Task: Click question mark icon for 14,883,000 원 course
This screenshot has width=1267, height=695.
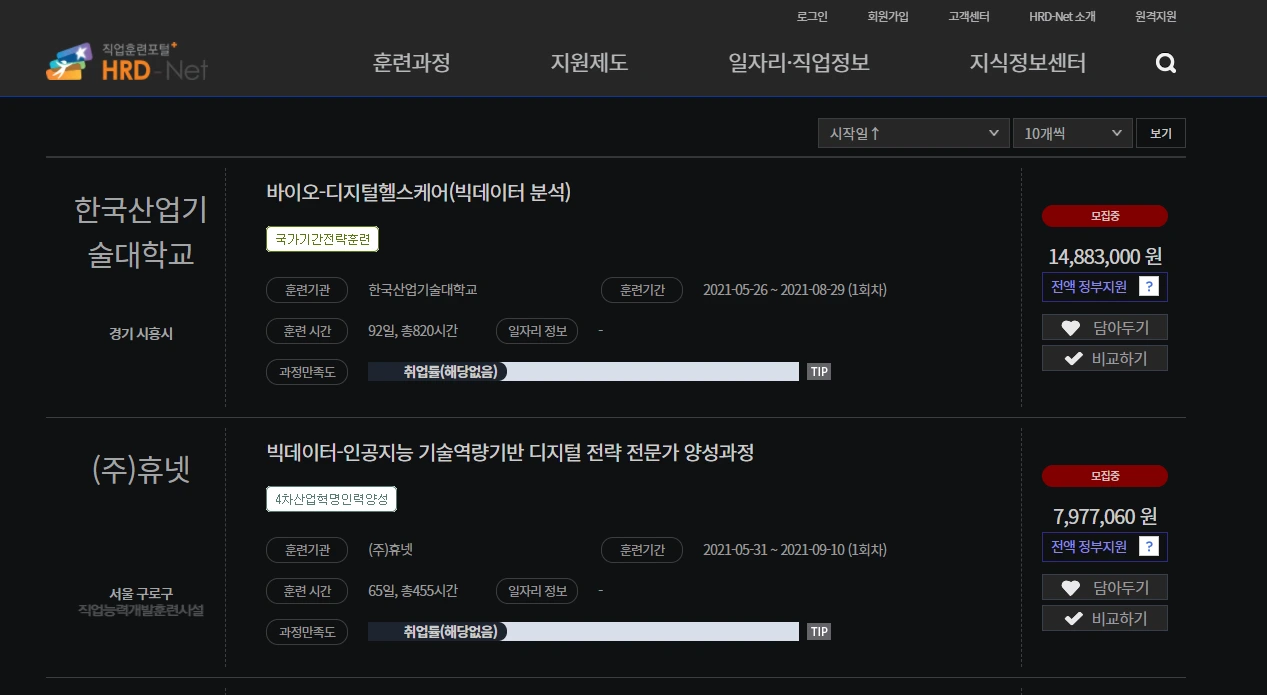Action: tap(1149, 287)
